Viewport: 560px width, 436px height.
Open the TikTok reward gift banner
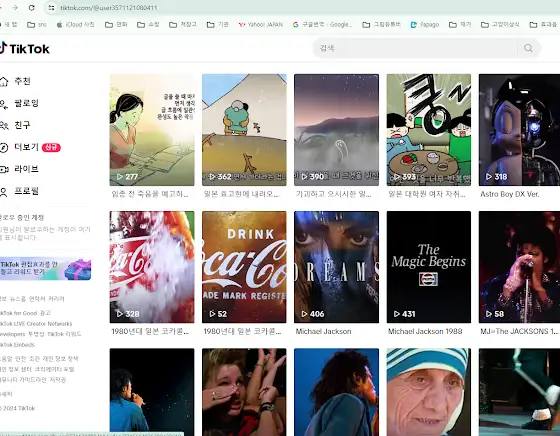coord(45,269)
